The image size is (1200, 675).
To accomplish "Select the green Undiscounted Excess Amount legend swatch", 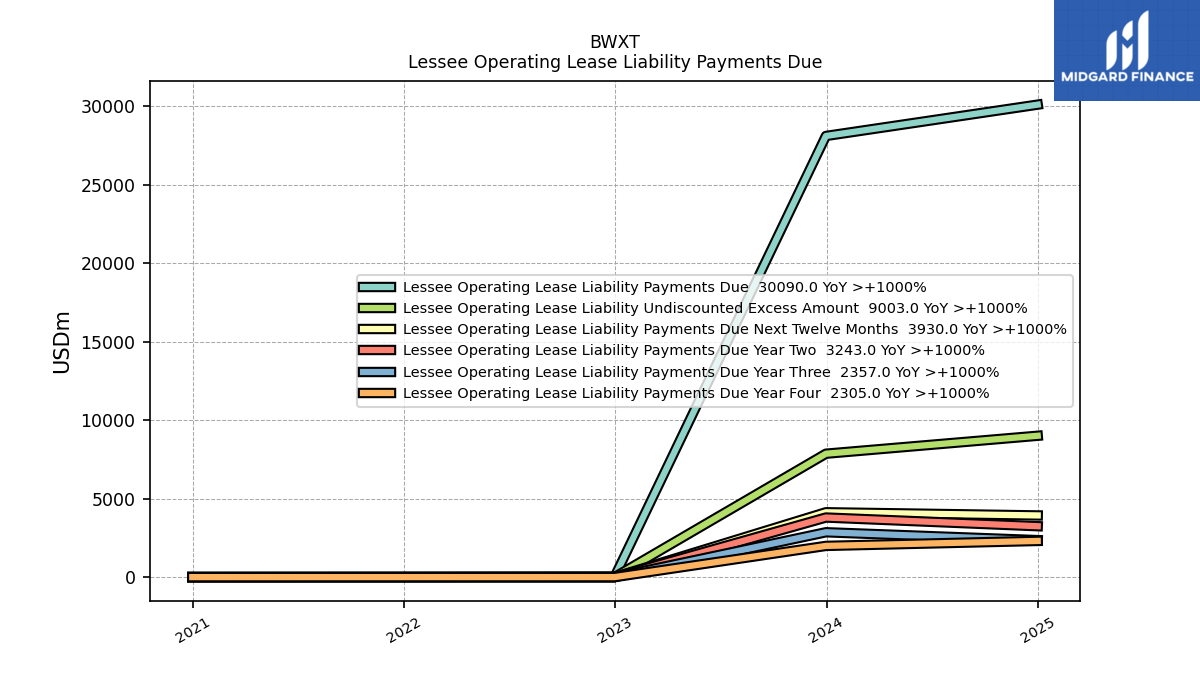I will [377, 308].
